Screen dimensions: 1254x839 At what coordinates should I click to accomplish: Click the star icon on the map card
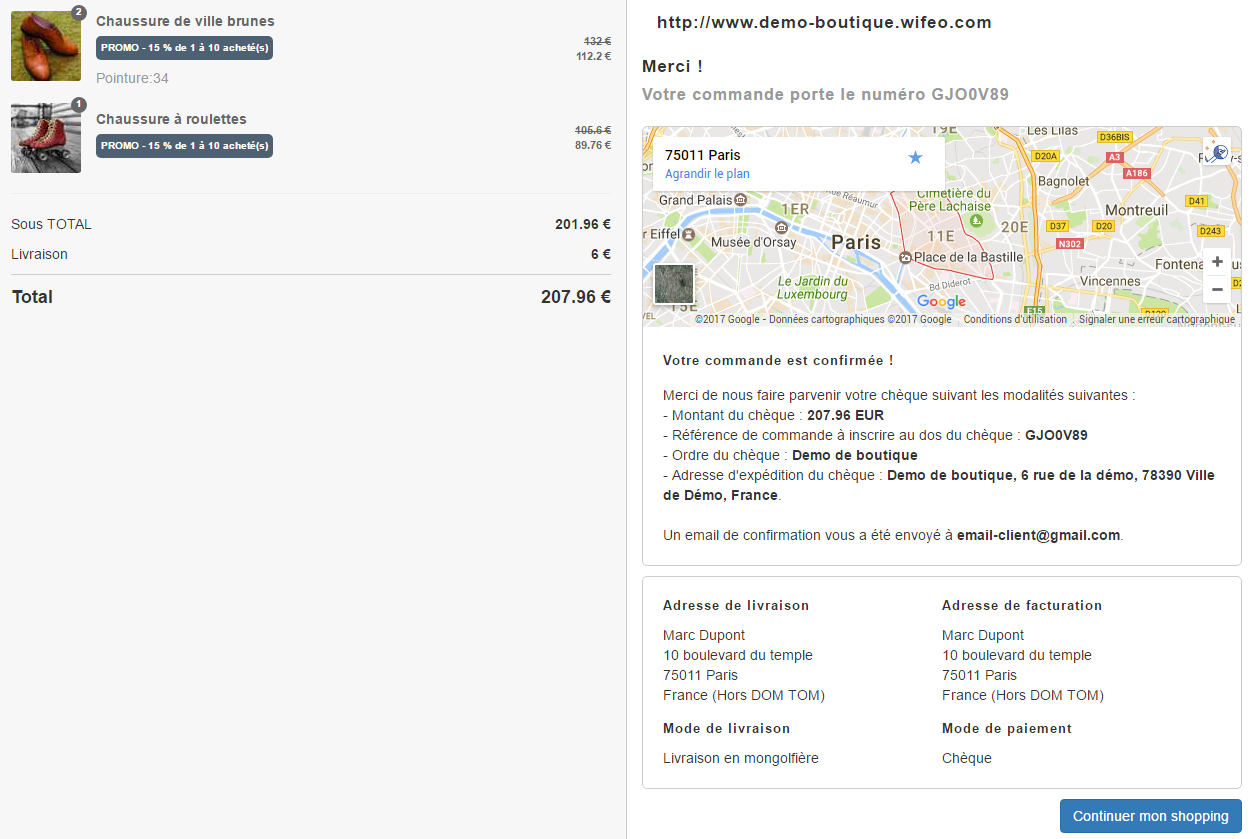[915, 157]
